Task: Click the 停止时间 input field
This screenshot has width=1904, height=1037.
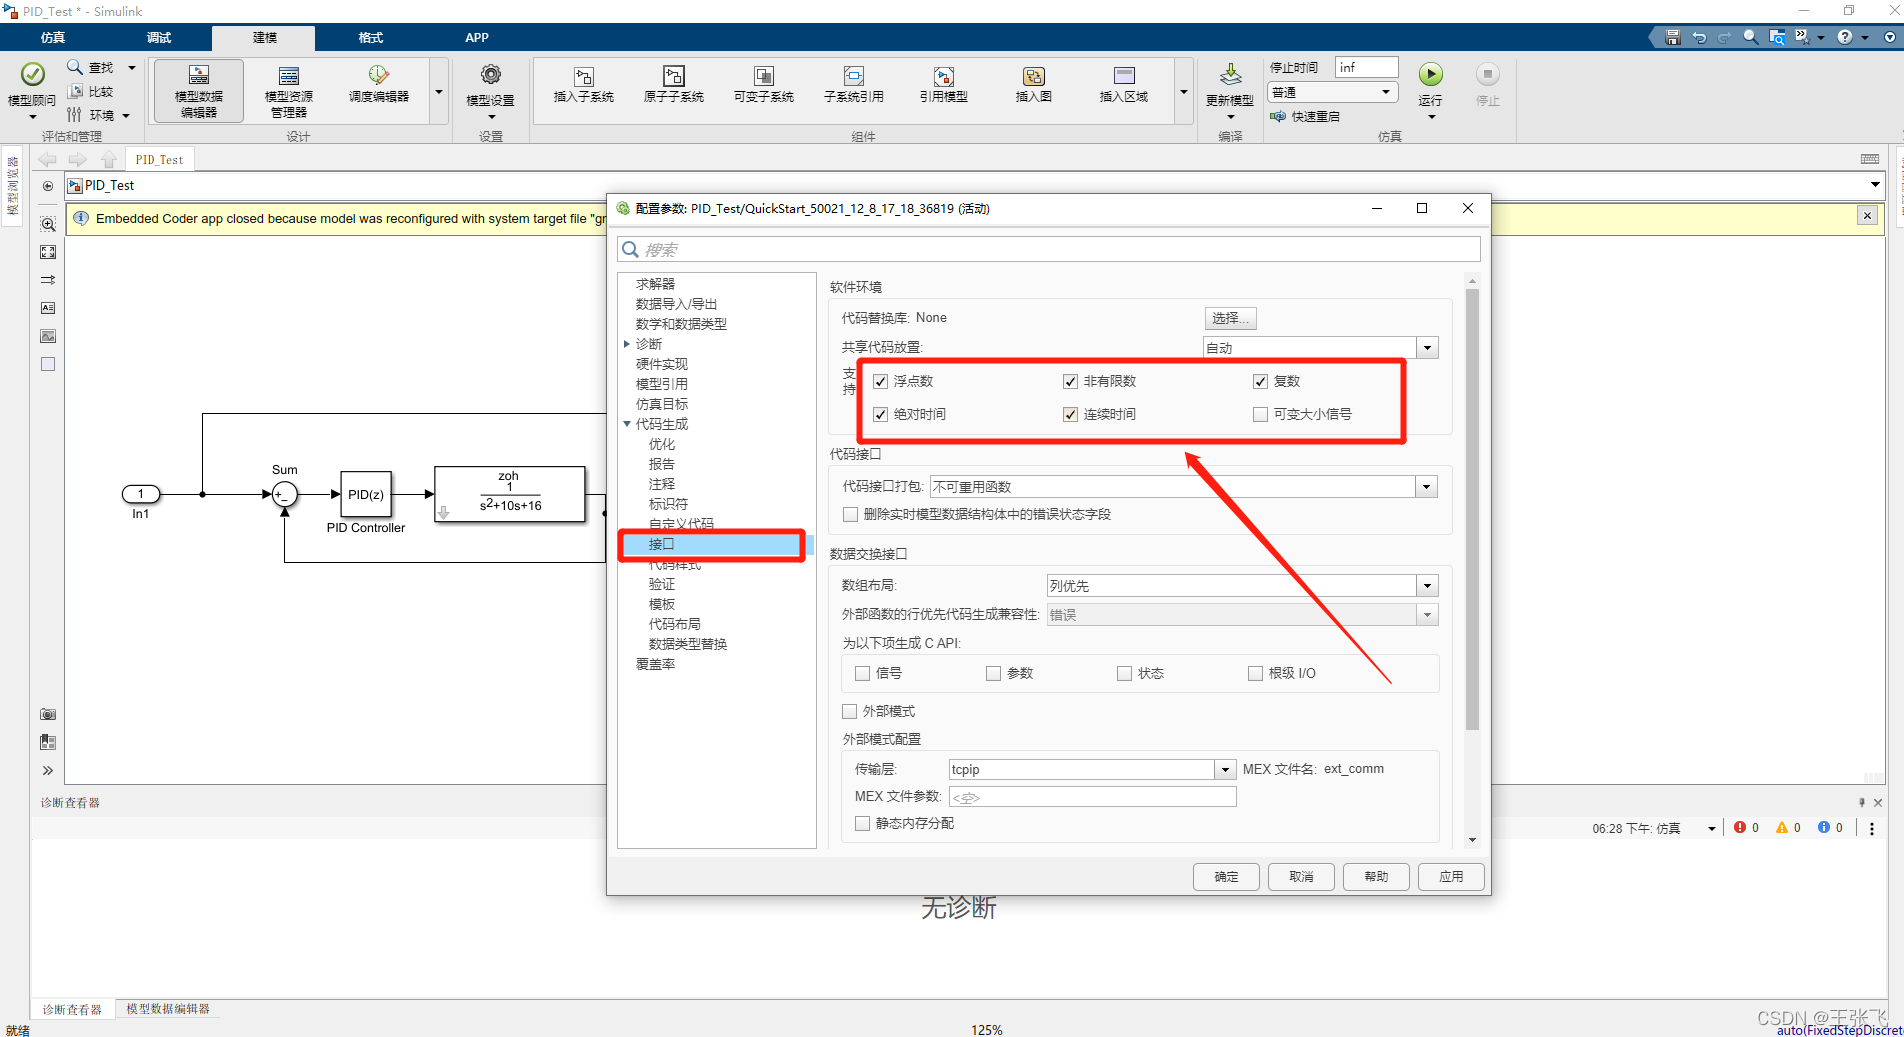Action: pos(1367,67)
